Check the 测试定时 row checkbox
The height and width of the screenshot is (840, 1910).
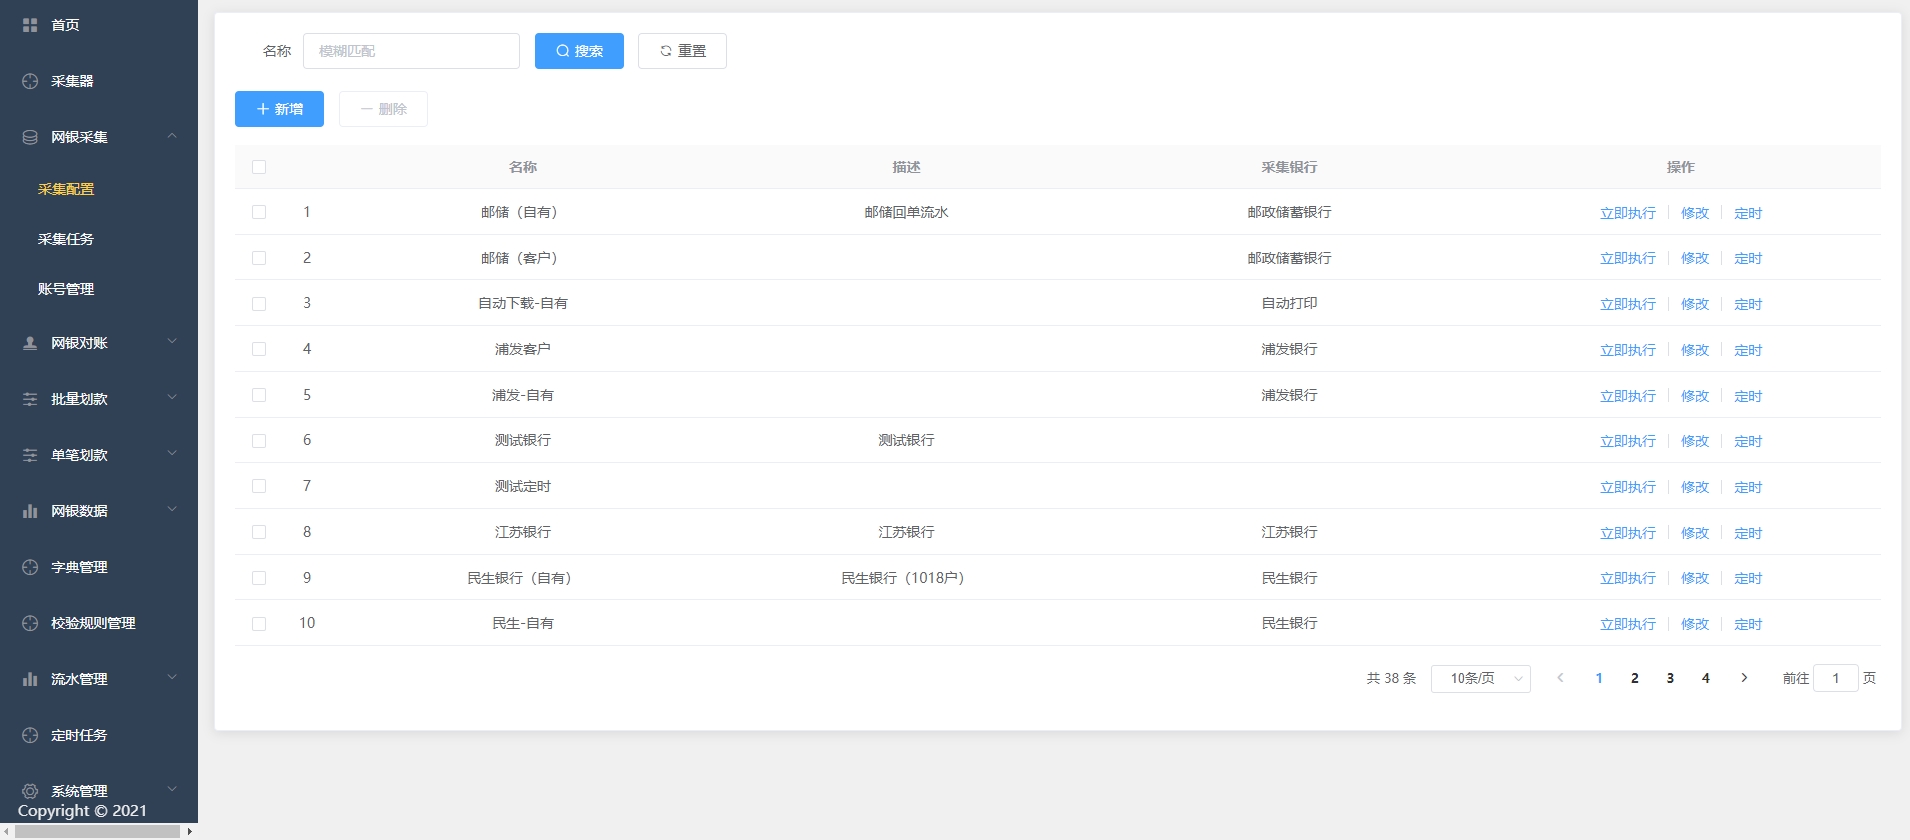click(259, 486)
